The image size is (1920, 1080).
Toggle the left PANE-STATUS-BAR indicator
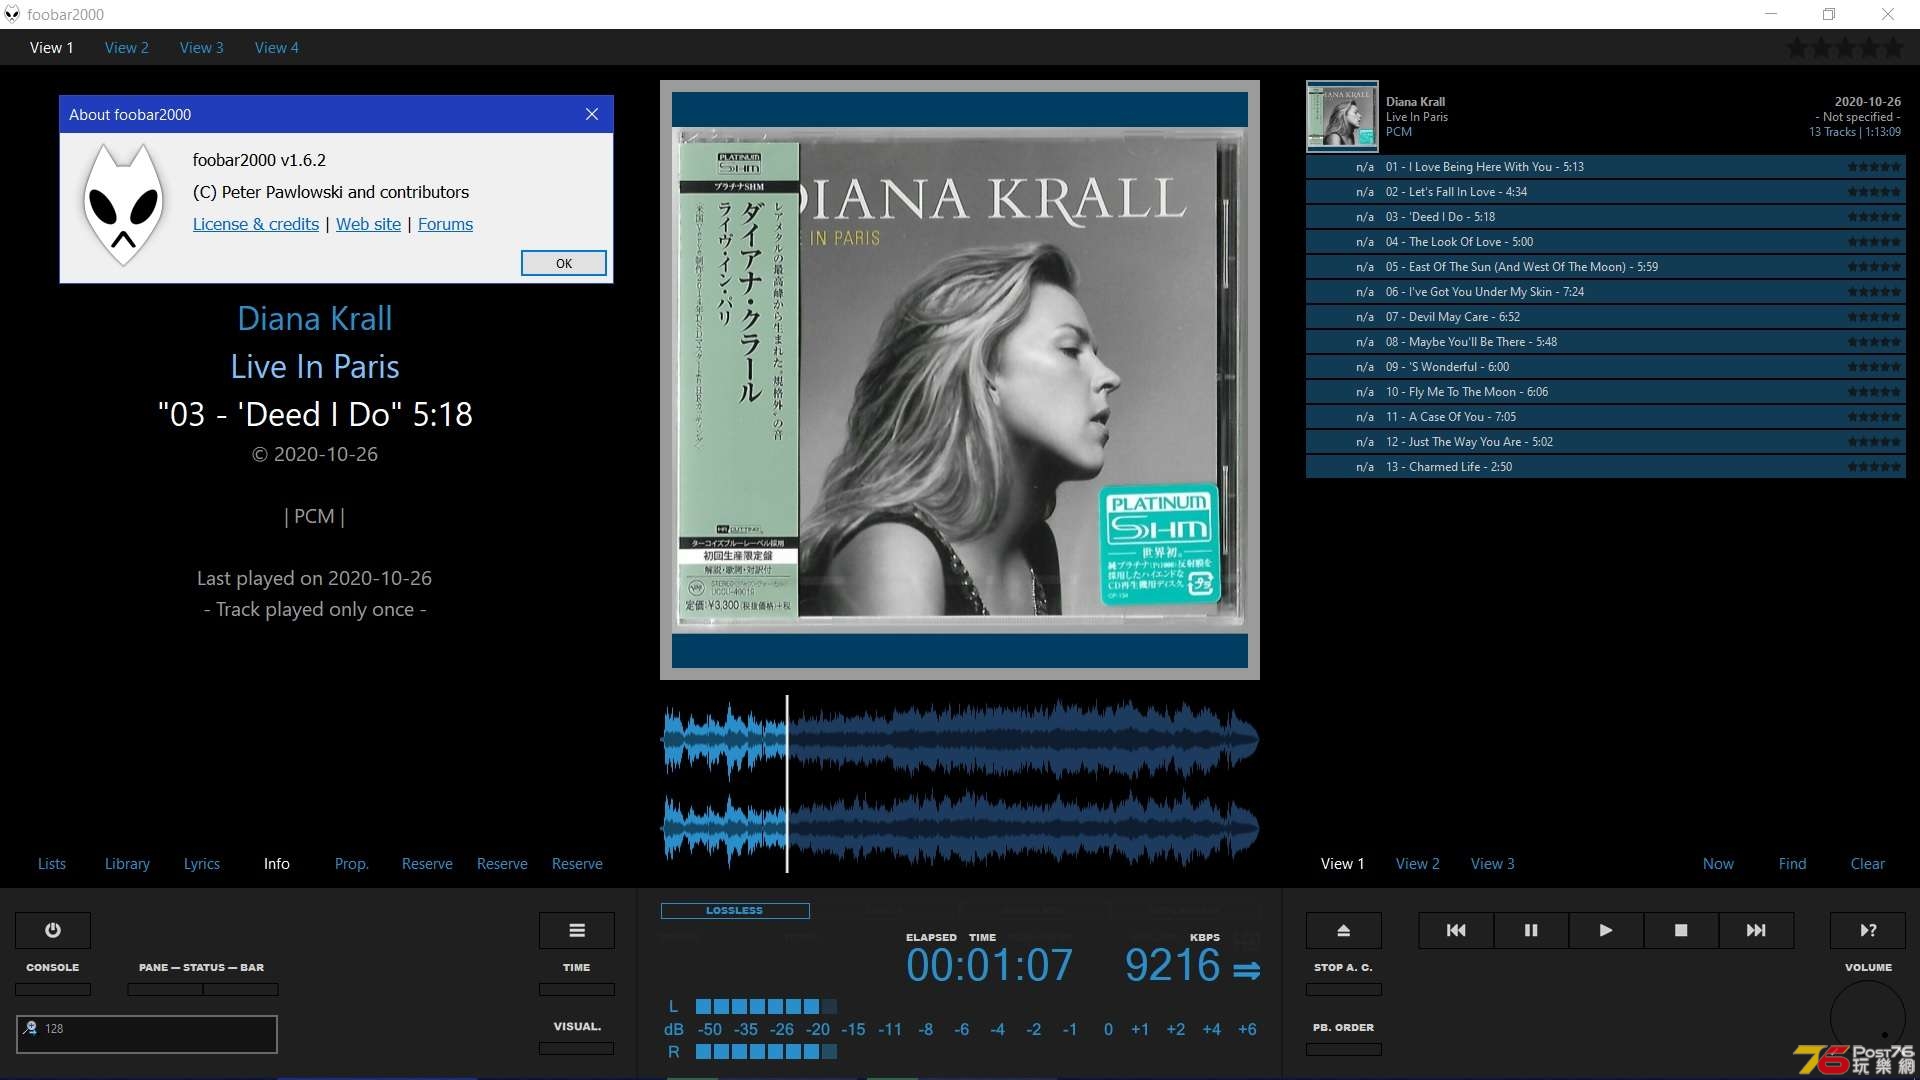[x=165, y=989]
